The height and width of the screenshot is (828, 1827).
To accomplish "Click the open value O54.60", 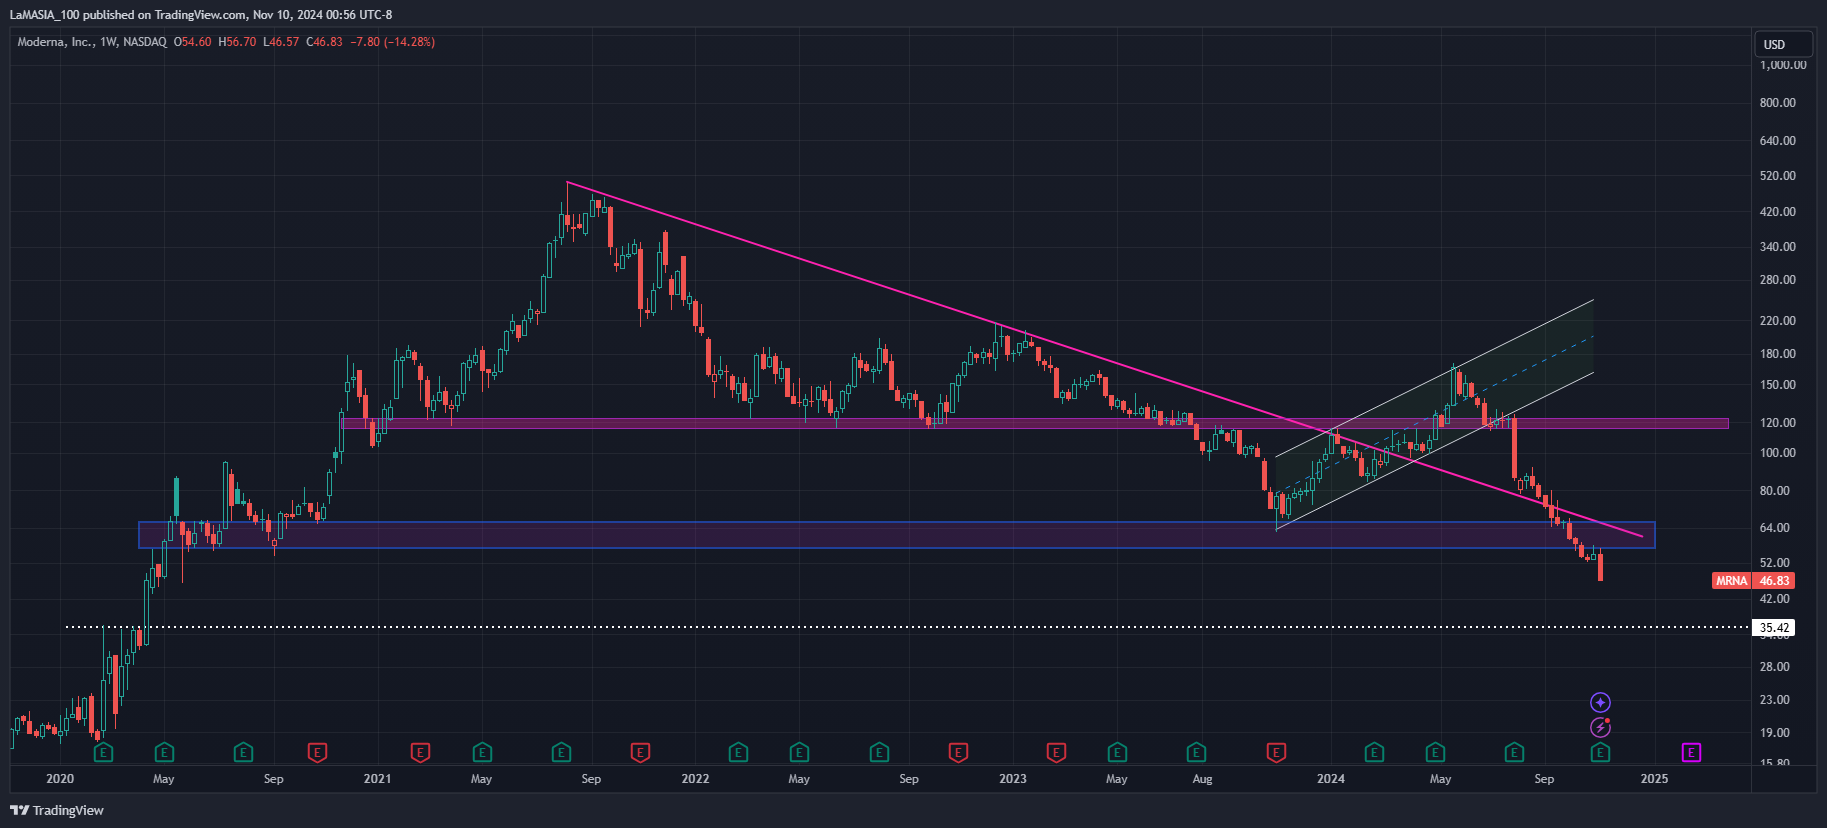I will (193, 42).
